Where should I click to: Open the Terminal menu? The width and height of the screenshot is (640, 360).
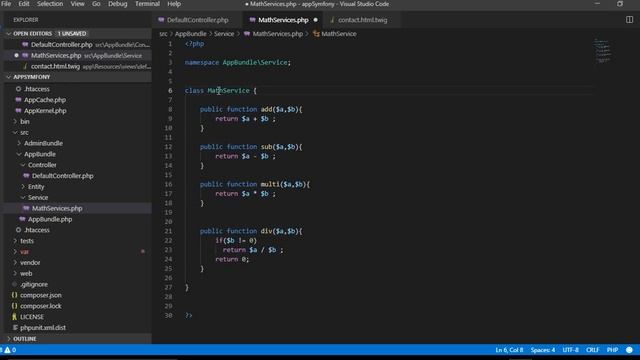147,4
